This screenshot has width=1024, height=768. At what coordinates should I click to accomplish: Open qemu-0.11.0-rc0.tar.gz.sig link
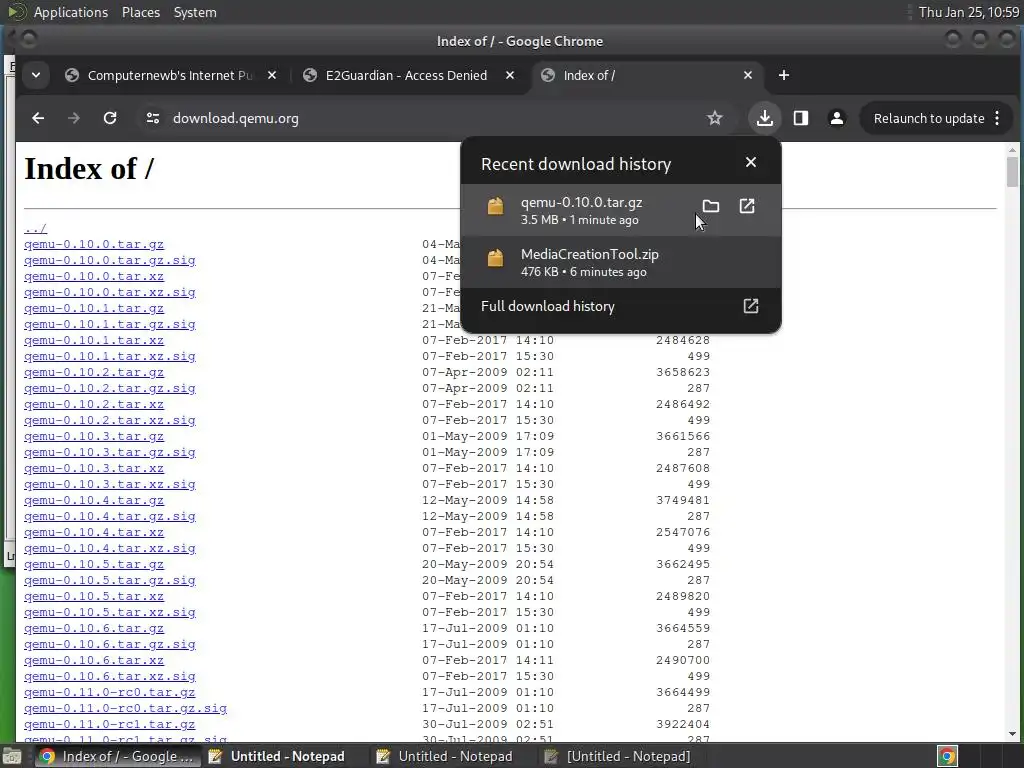tap(125, 708)
